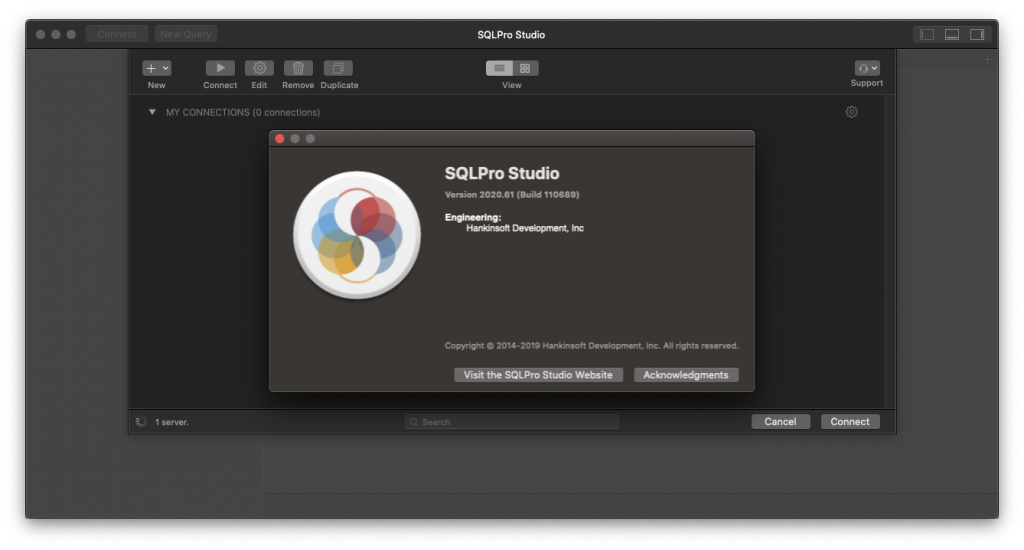1024x550 pixels.
Task: Open connections settings gear icon
Action: 852,112
